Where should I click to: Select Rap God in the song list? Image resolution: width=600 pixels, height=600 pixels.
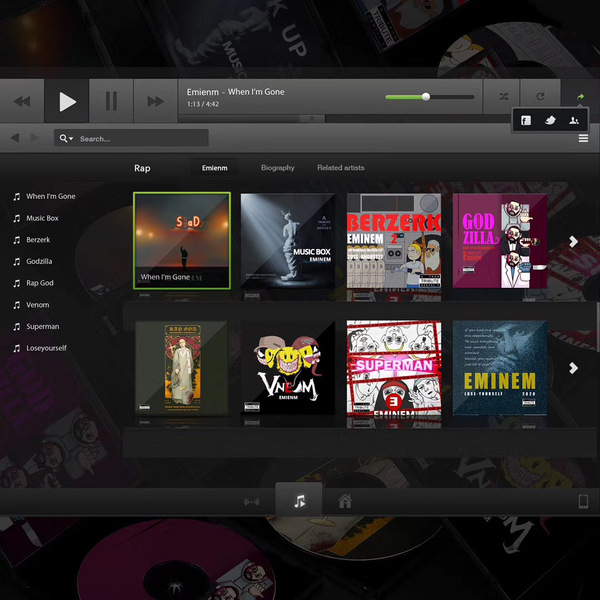point(40,283)
